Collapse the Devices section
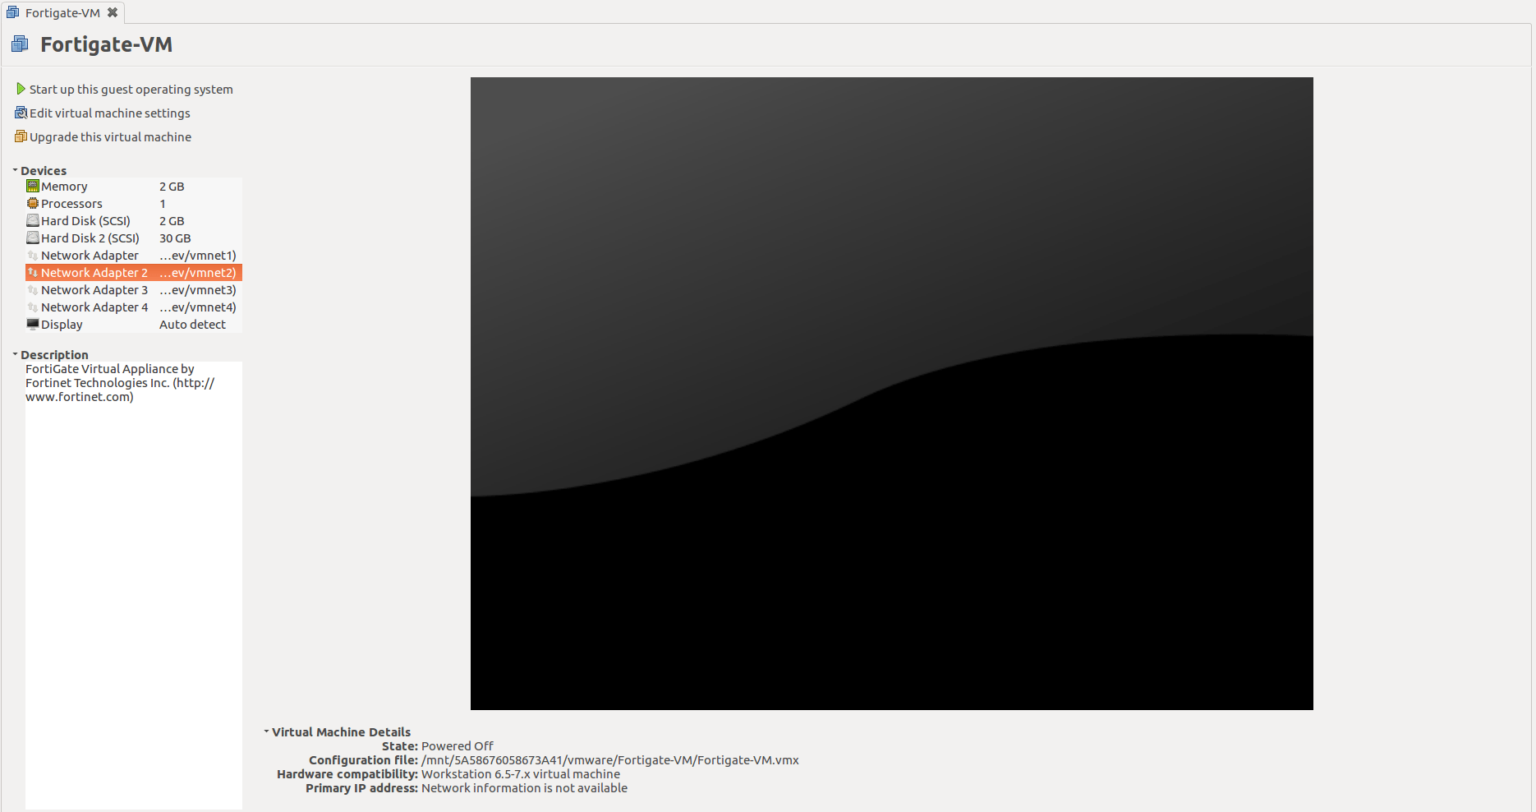 pos(15,171)
